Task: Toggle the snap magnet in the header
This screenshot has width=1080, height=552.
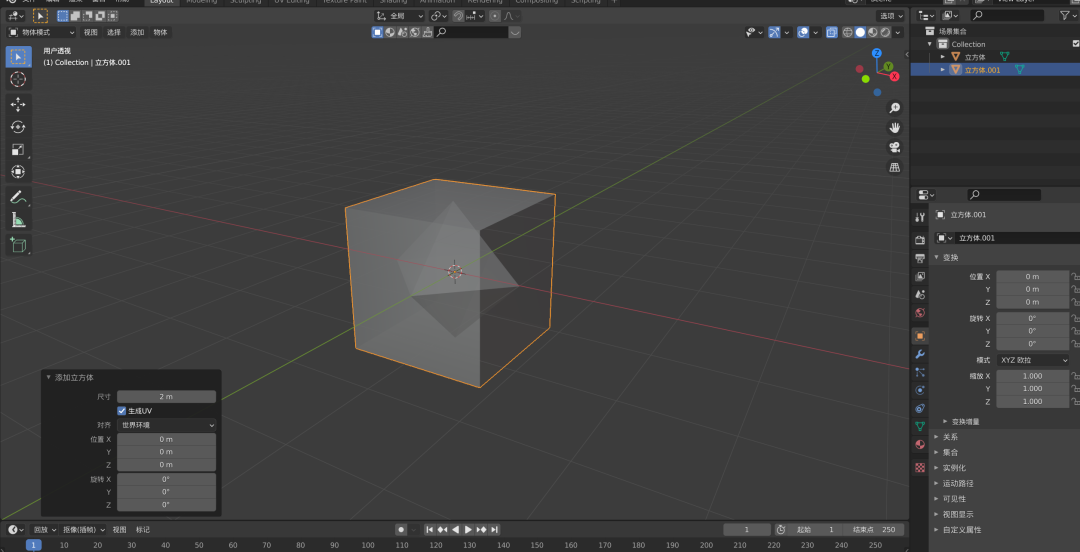Action: (458, 16)
